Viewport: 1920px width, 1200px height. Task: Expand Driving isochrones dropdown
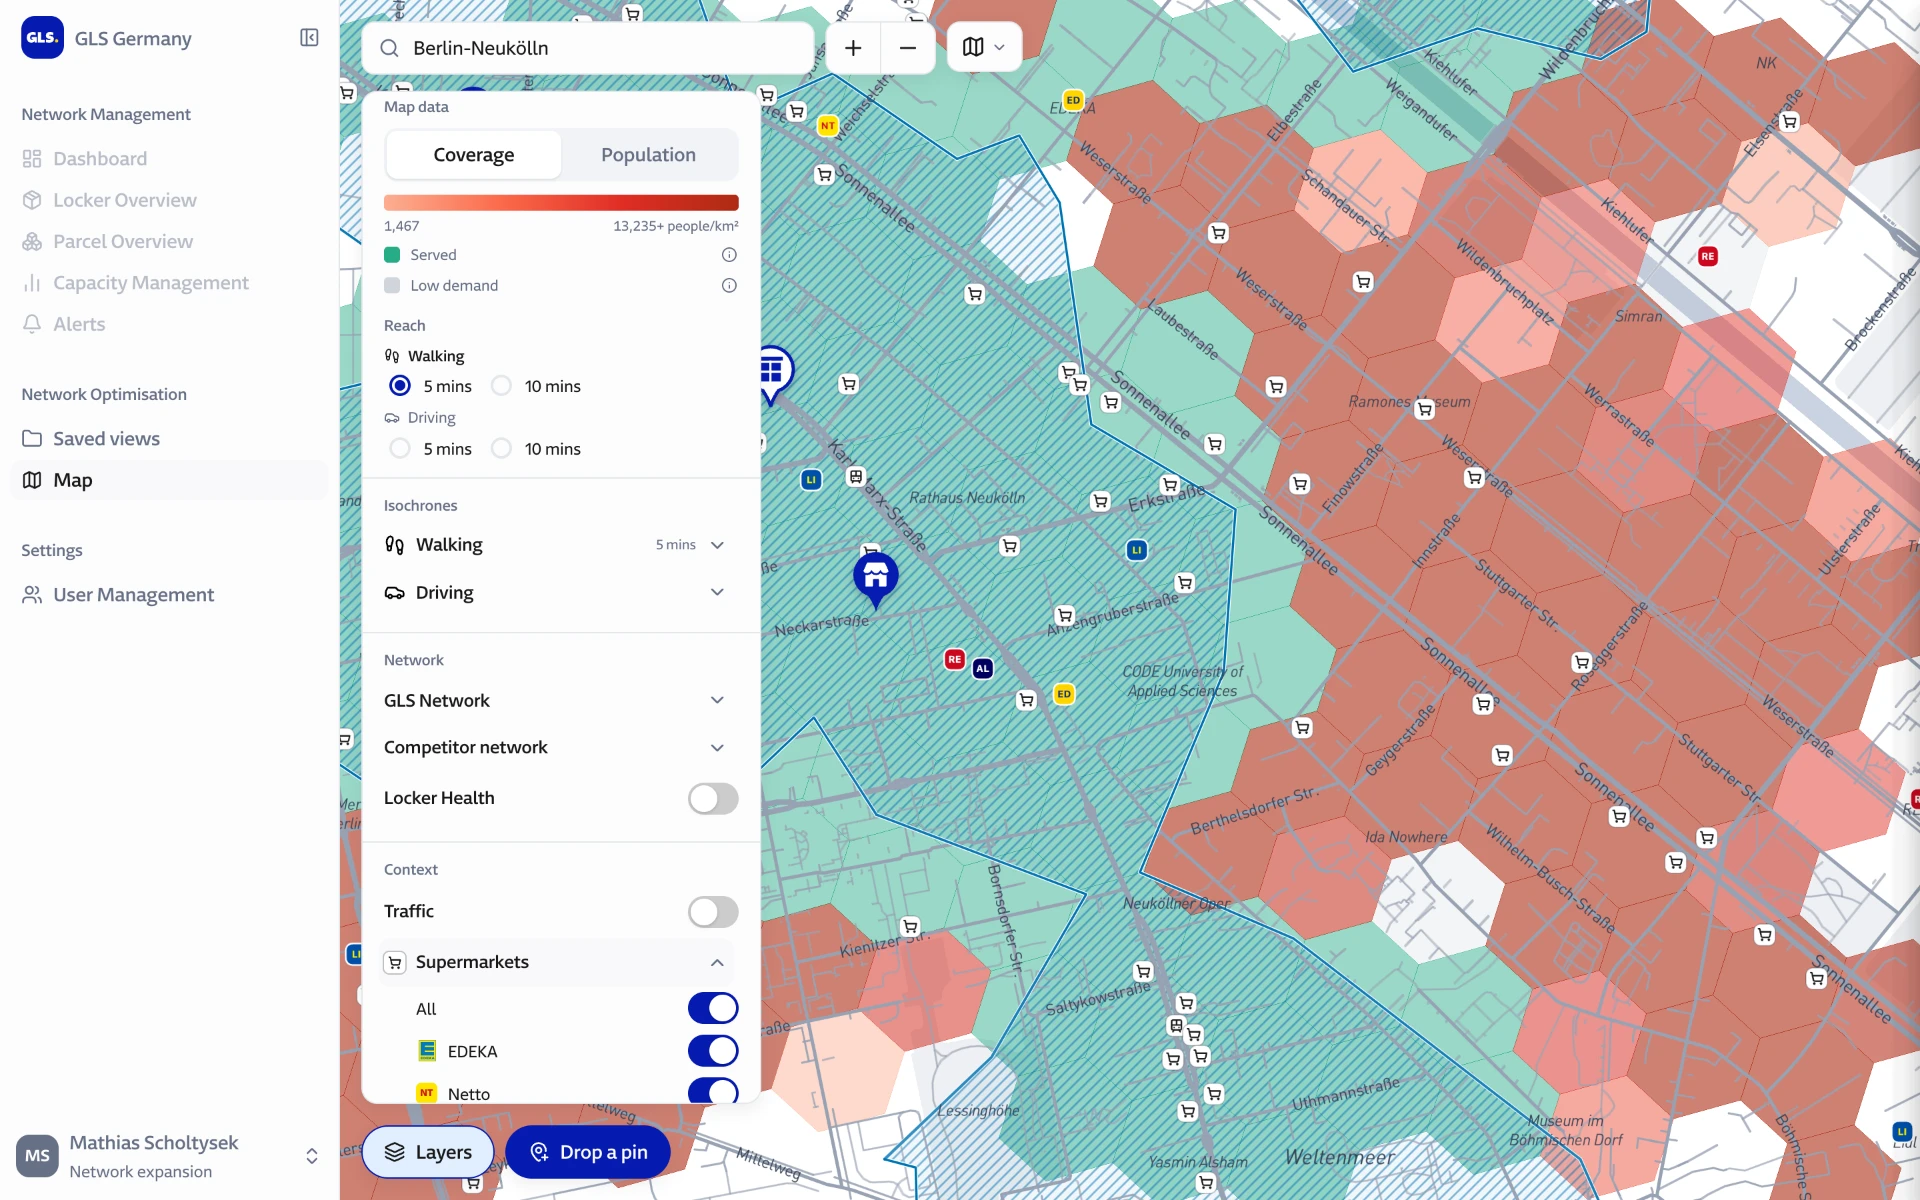coord(717,592)
